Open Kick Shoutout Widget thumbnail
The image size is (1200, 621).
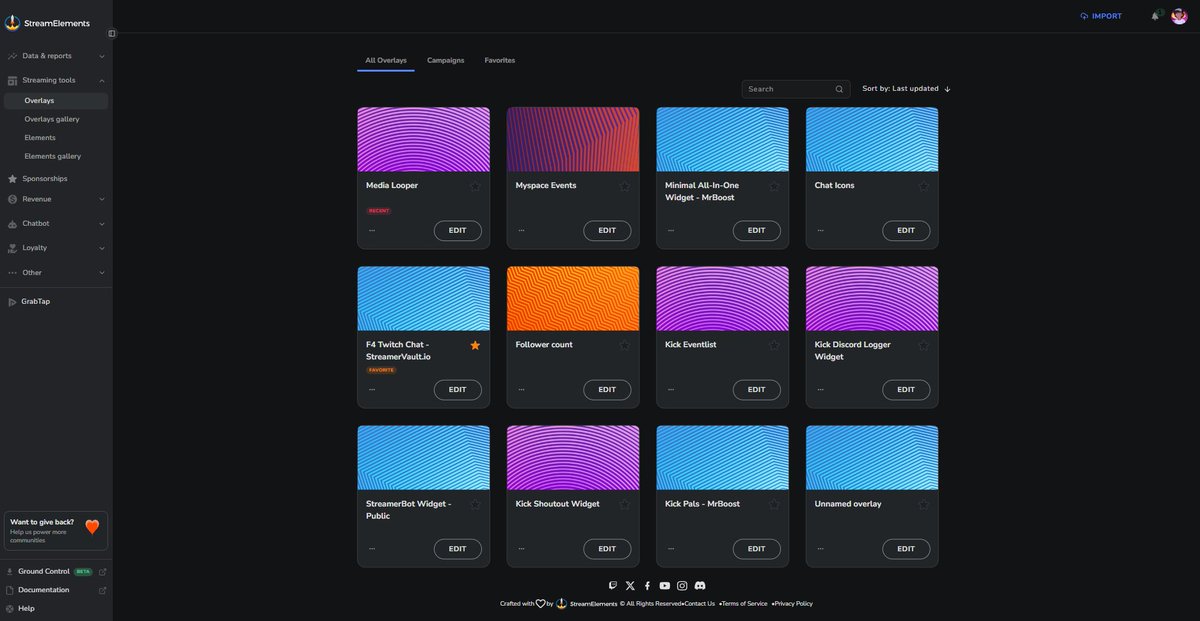coord(573,458)
